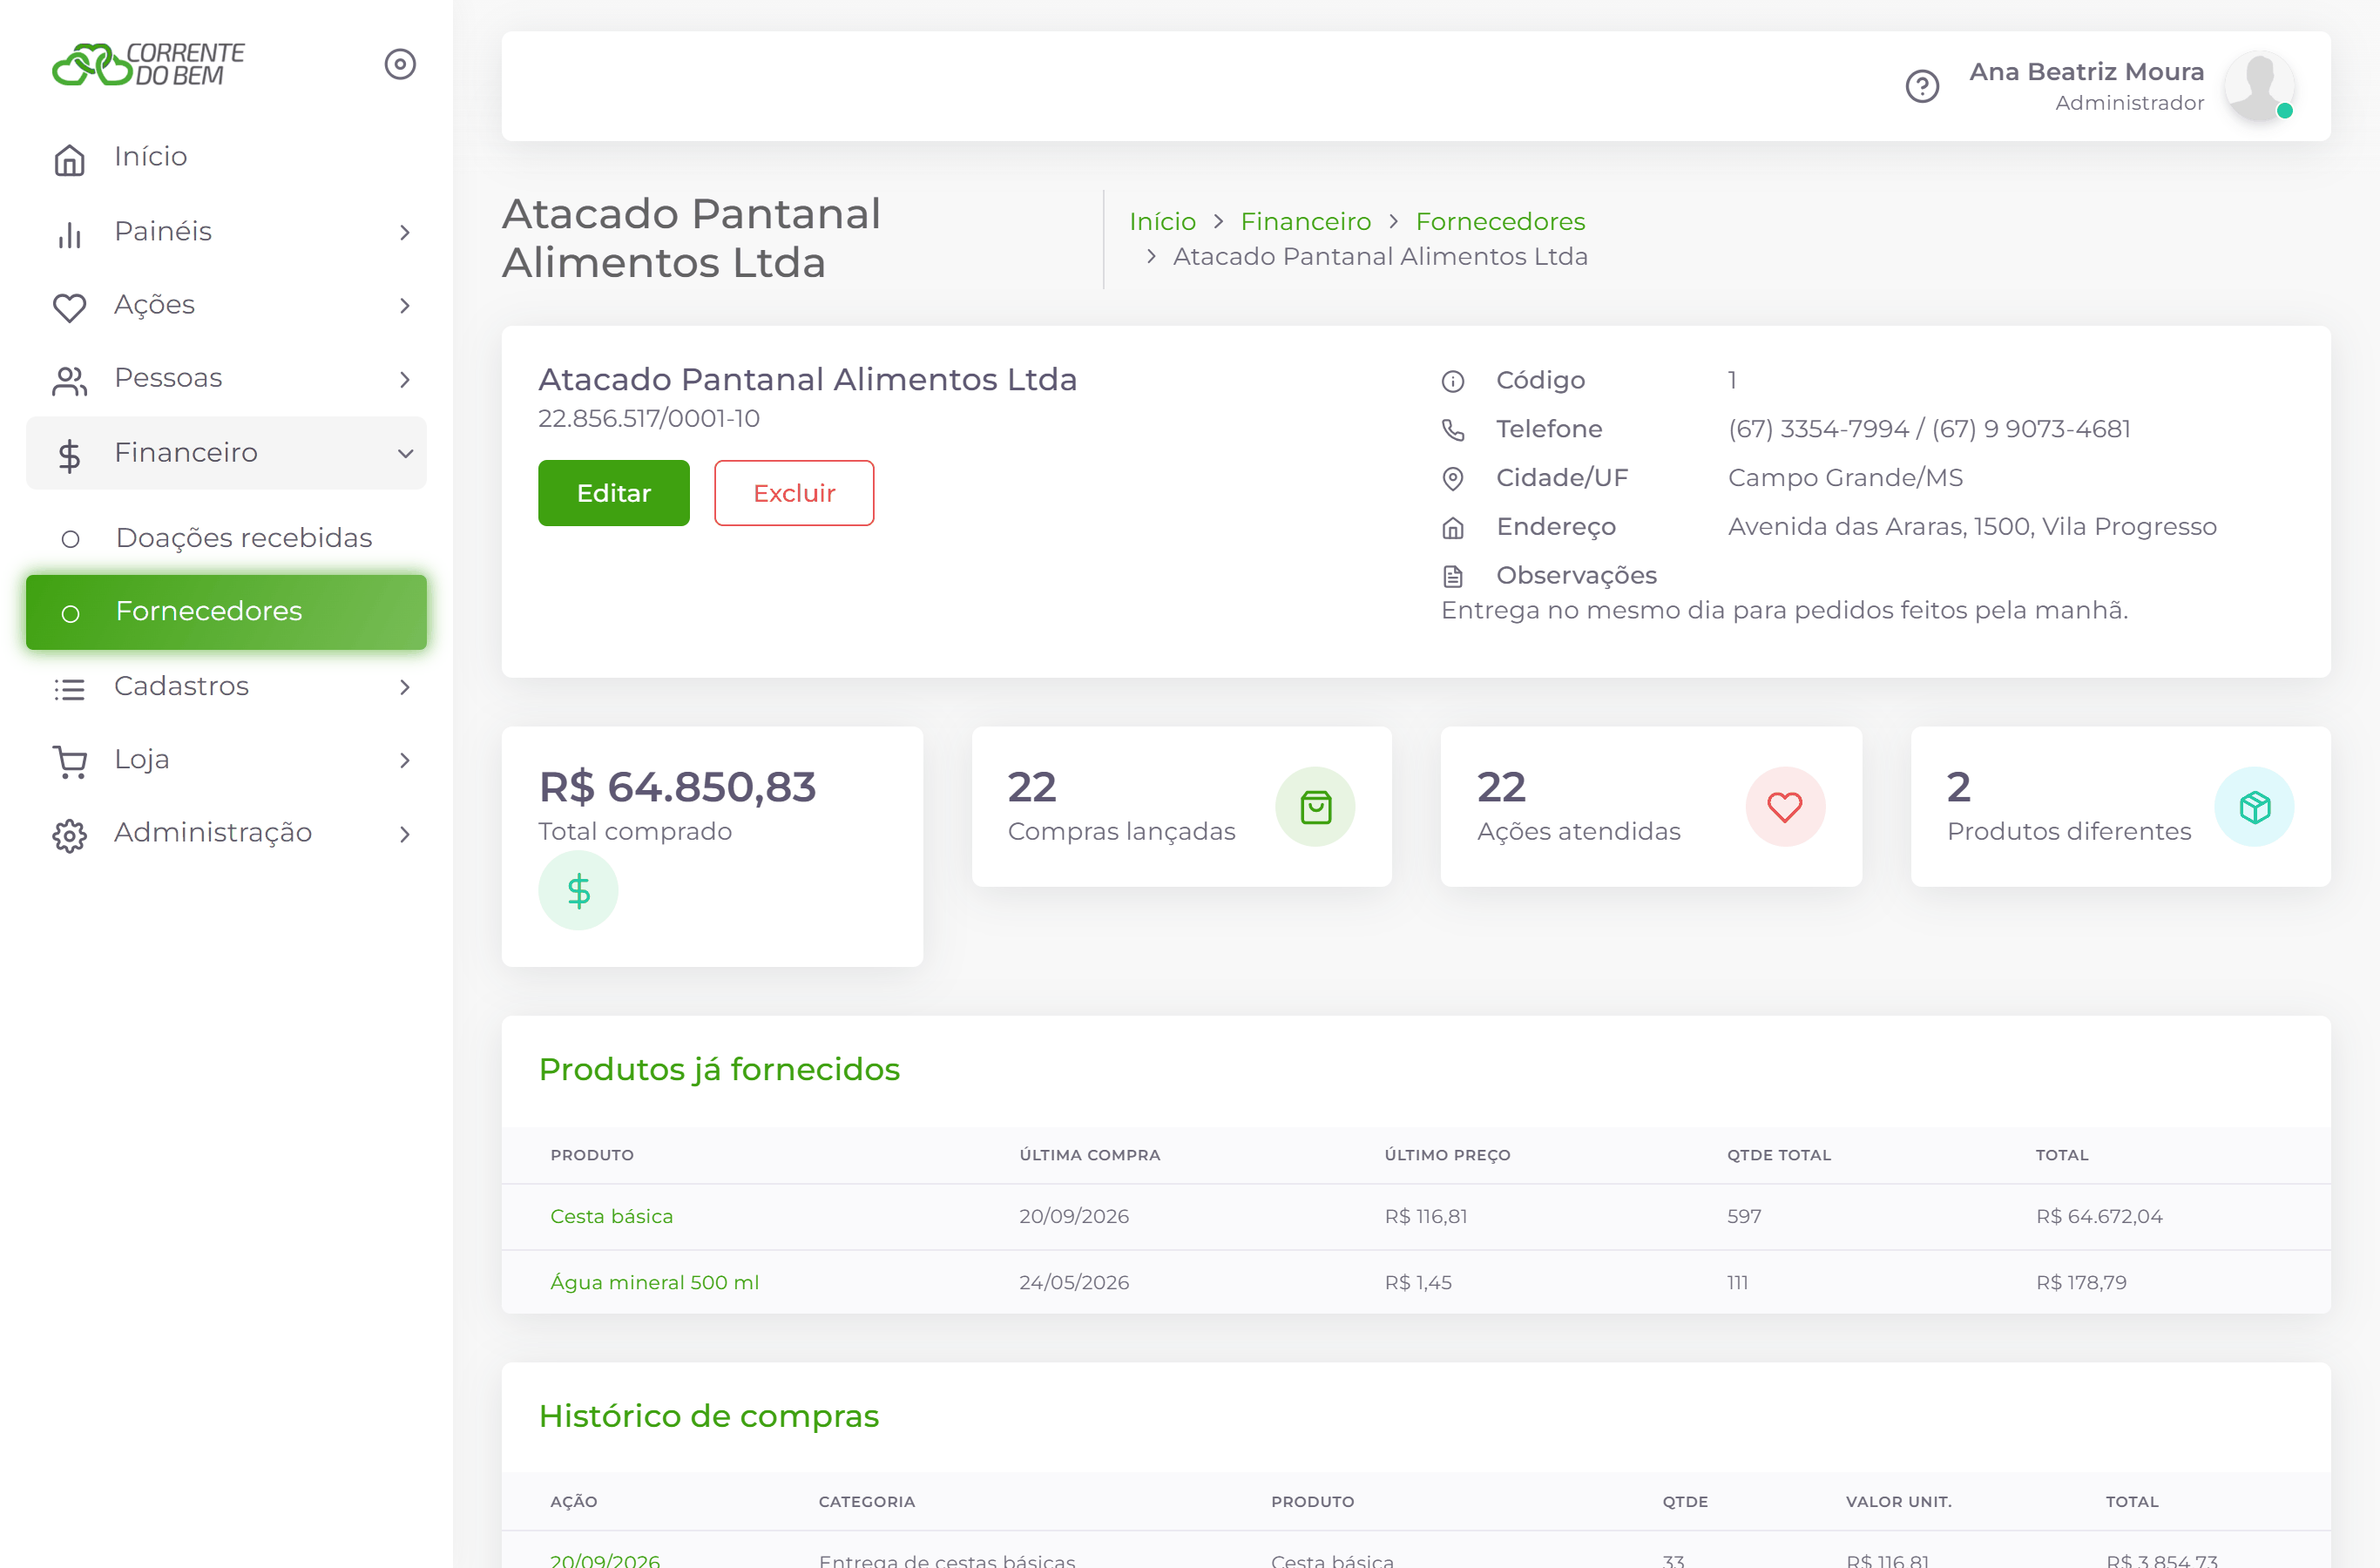Click the Compras lançadas shopping-bag icon
The image size is (2380, 1568).
coord(1315,807)
